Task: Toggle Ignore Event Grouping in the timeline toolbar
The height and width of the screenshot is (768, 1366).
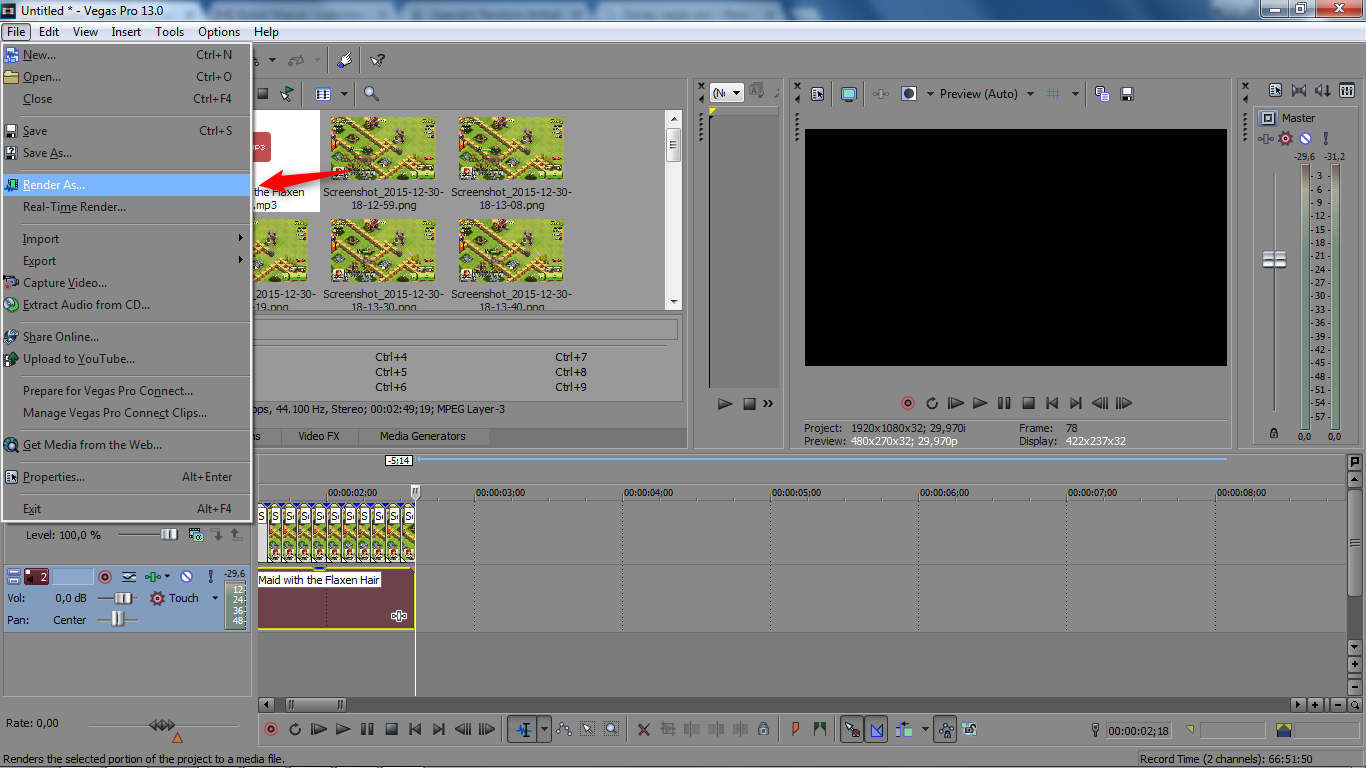Action: pyautogui.click(x=969, y=730)
